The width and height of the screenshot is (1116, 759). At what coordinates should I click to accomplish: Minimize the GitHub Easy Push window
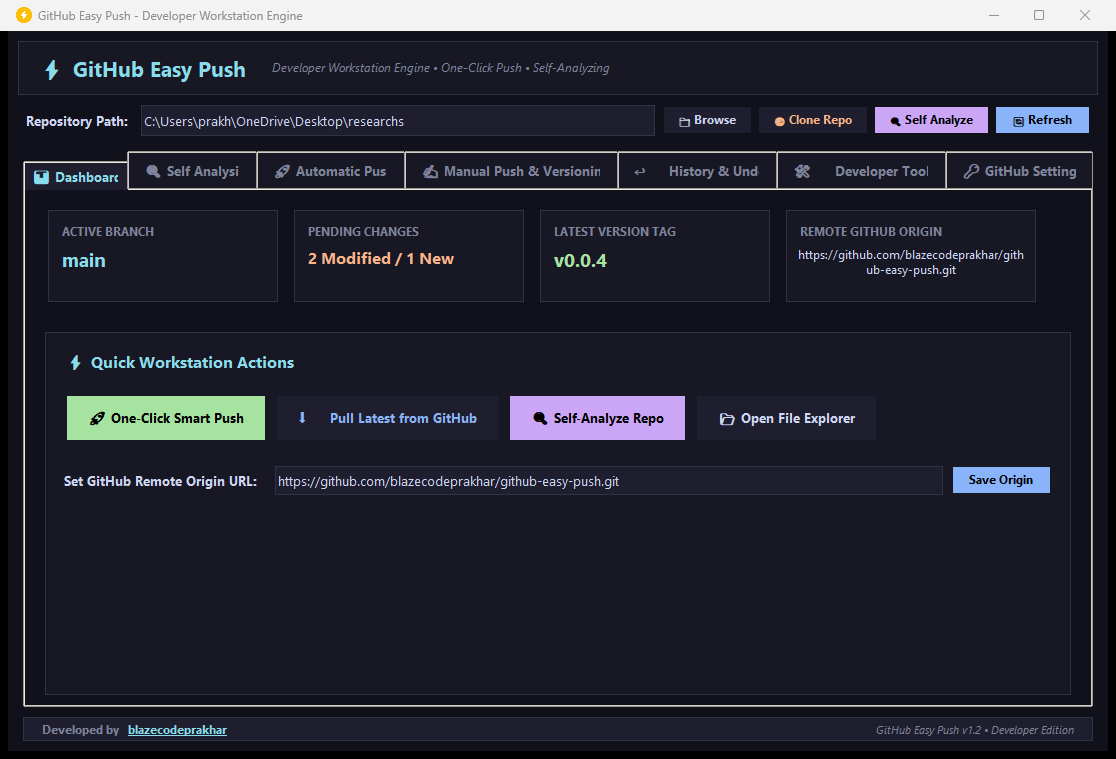[994, 15]
